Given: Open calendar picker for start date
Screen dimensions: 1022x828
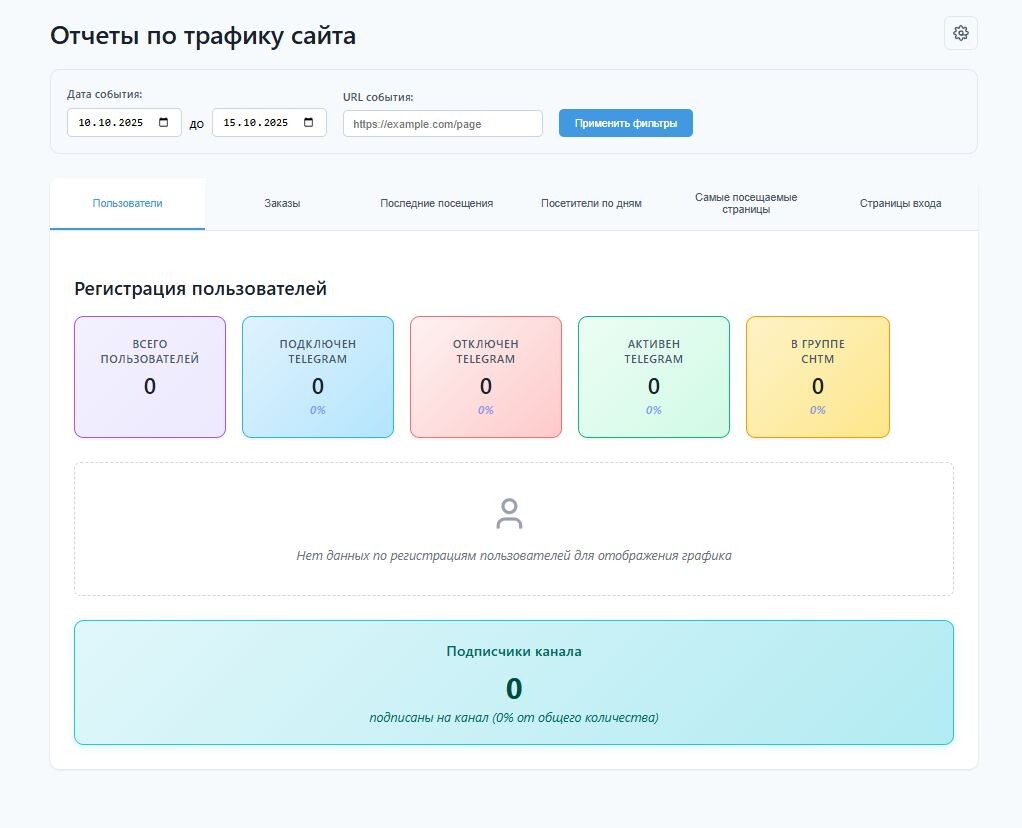Looking at the screenshot, I should pyautogui.click(x=163, y=123).
